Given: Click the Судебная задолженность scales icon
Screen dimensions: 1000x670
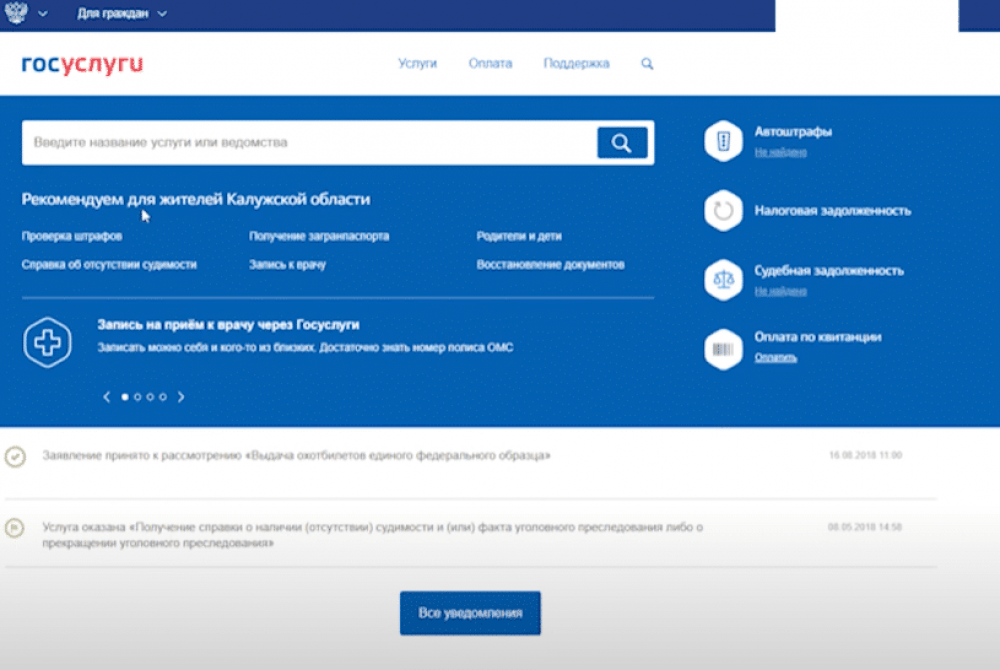Looking at the screenshot, I should [723, 280].
